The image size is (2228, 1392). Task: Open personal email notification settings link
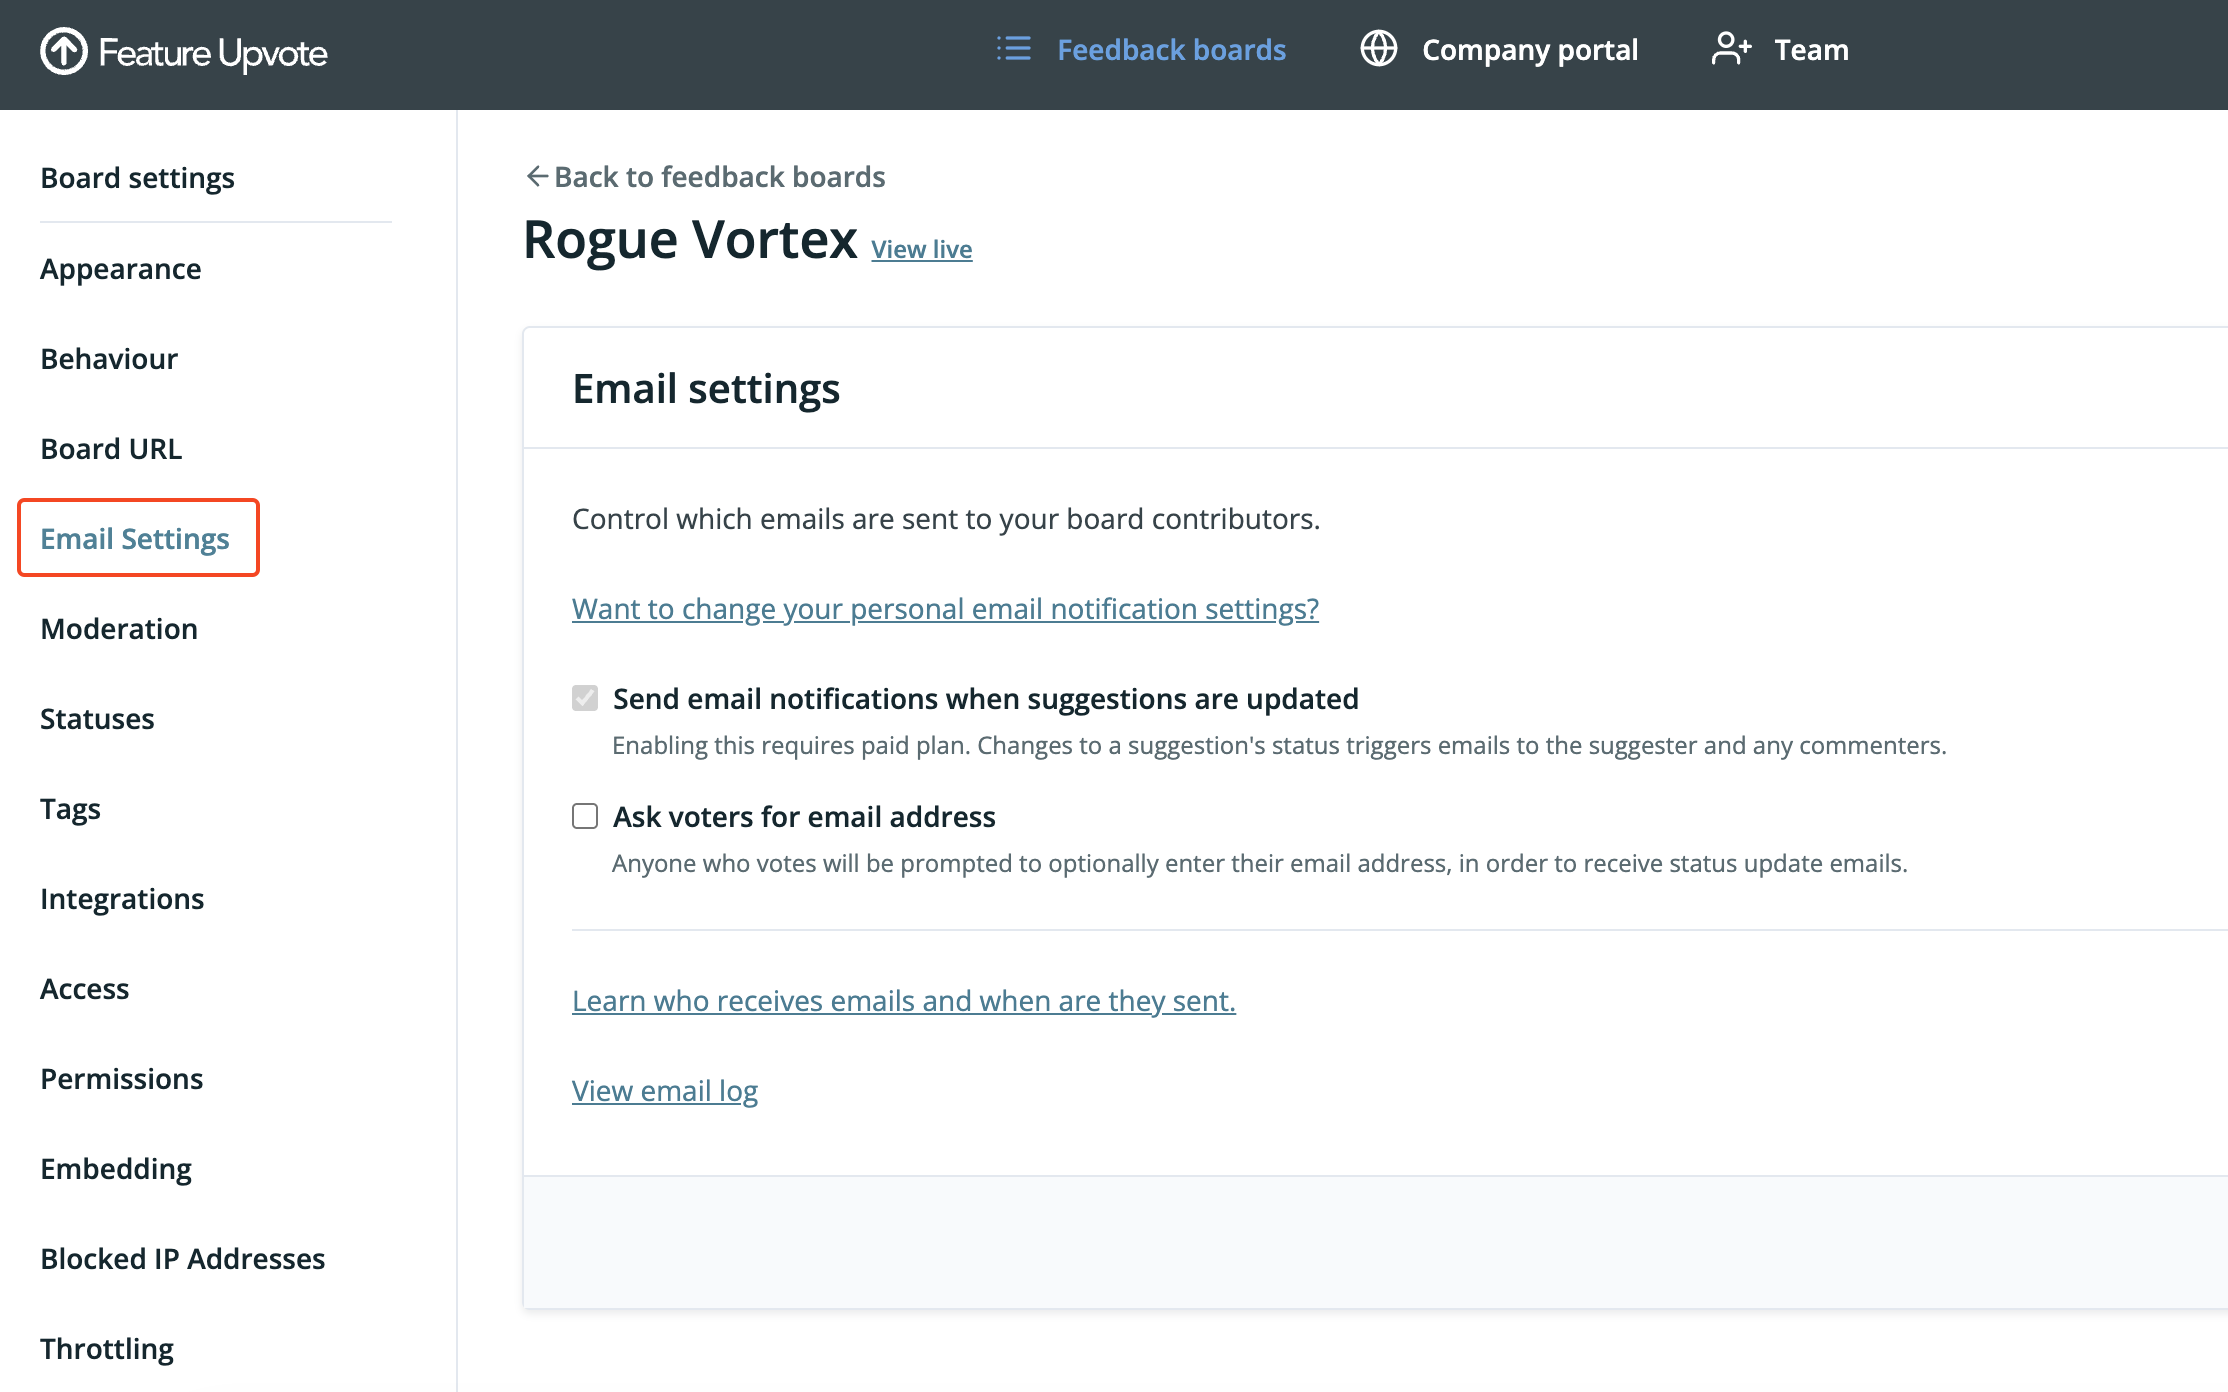click(x=945, y=609)
